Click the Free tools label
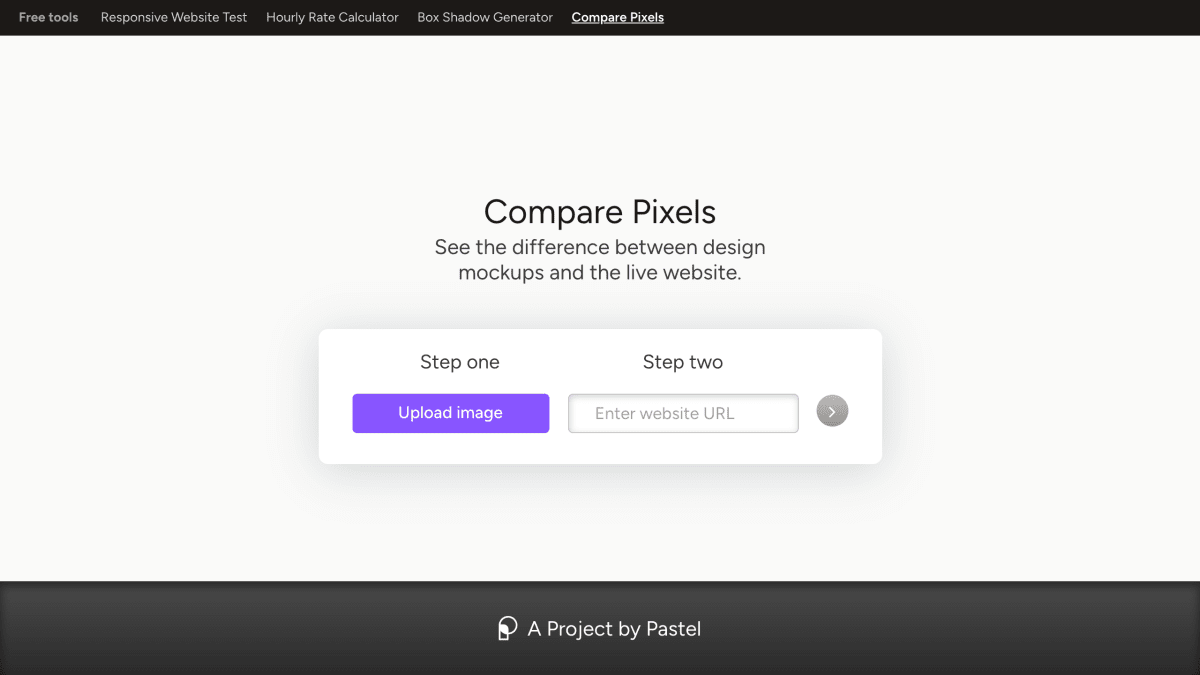 coord(48,17)
